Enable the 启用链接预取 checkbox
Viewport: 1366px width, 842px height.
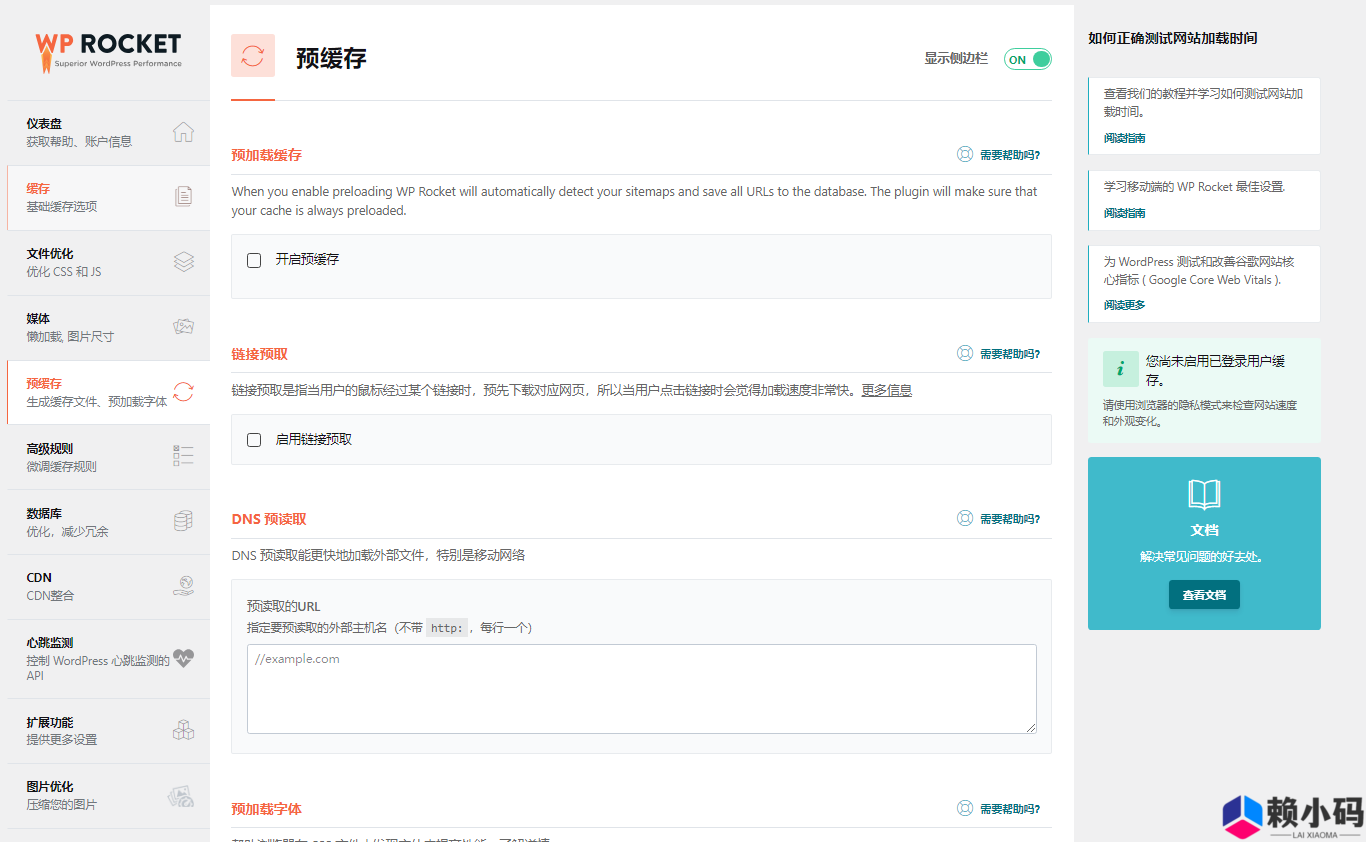tap(254, 440)
